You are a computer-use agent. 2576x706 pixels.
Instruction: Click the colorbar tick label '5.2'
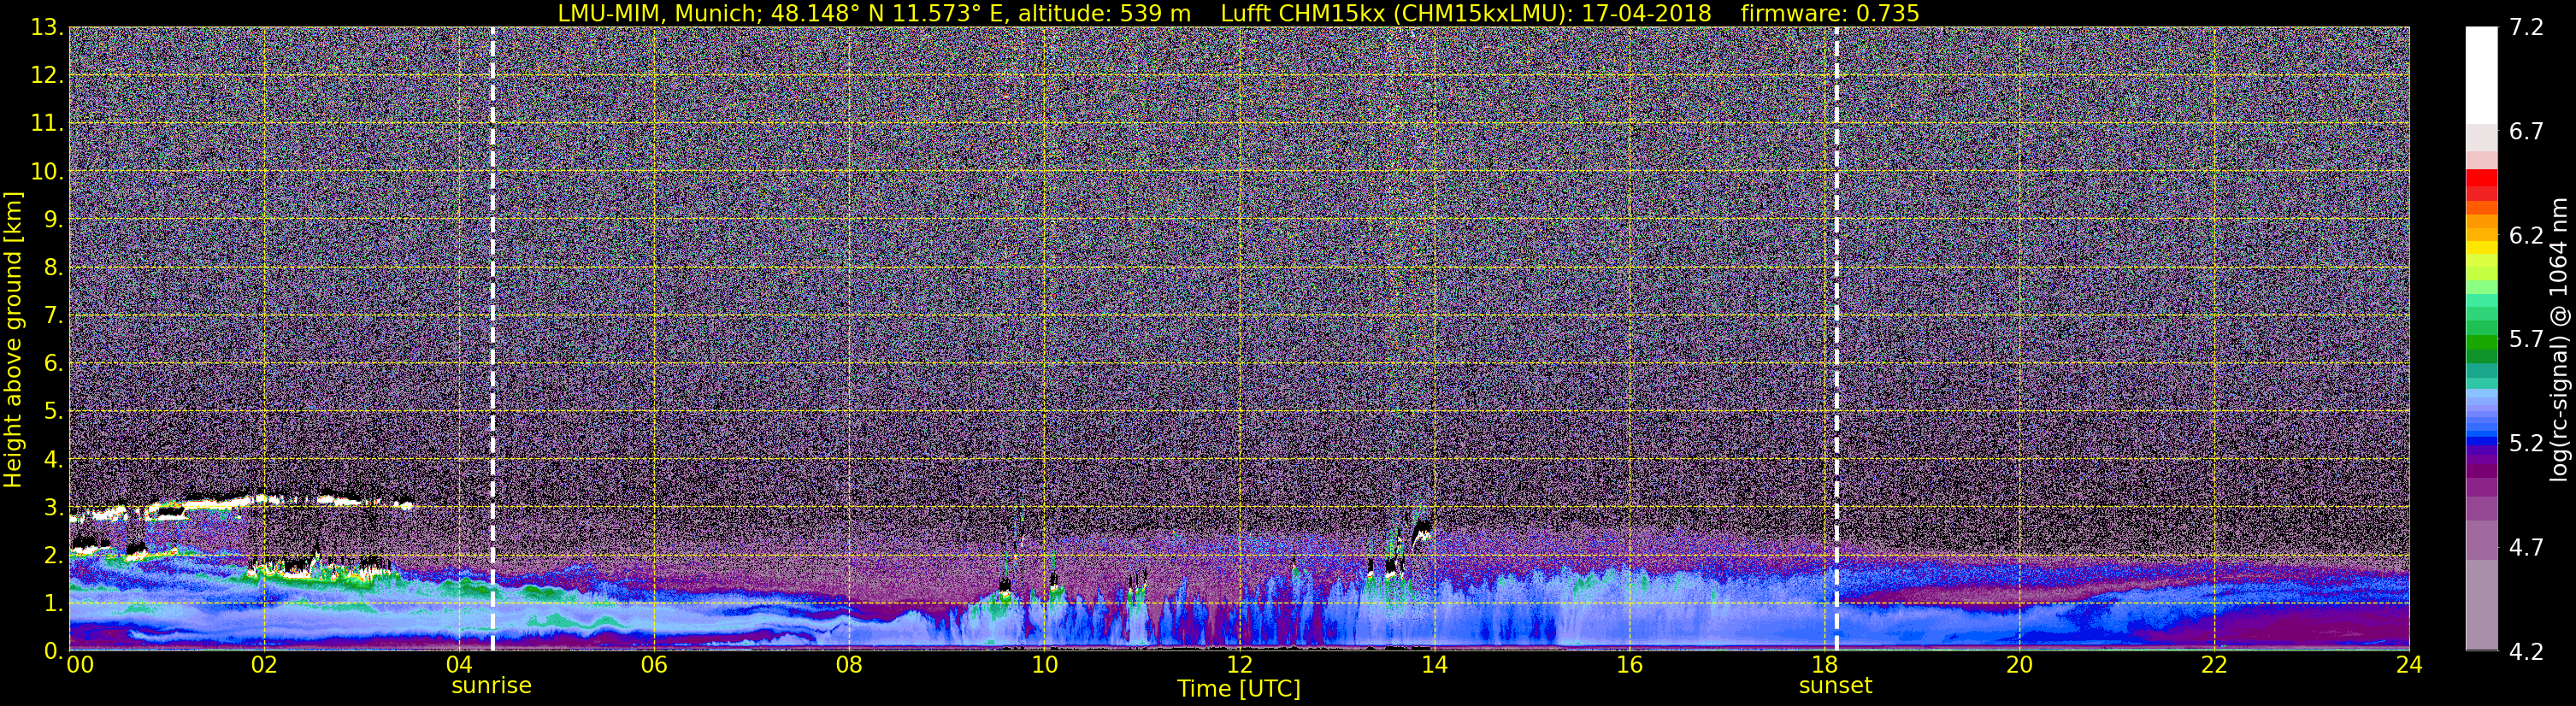pyautogui.click(x=2526, y=444)
